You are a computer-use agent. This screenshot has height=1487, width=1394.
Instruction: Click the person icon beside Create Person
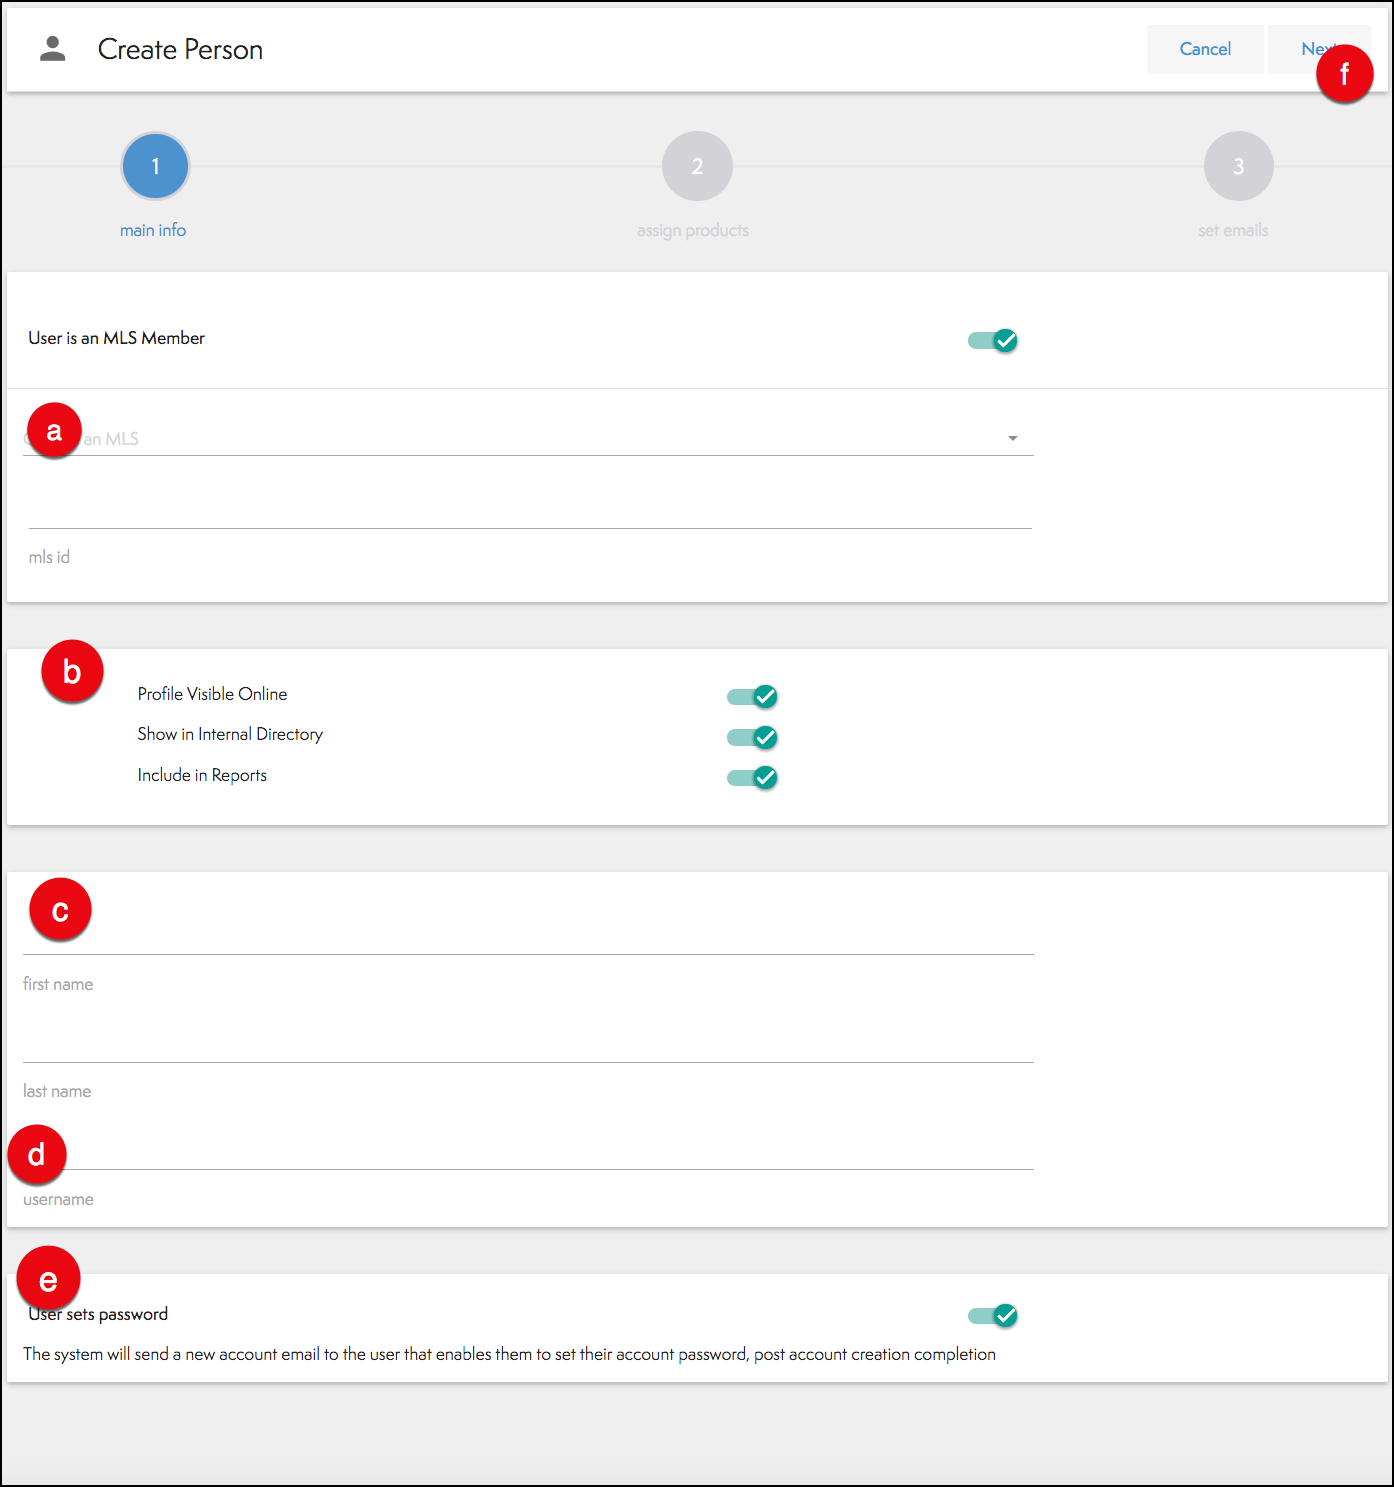tap(53, 49)
